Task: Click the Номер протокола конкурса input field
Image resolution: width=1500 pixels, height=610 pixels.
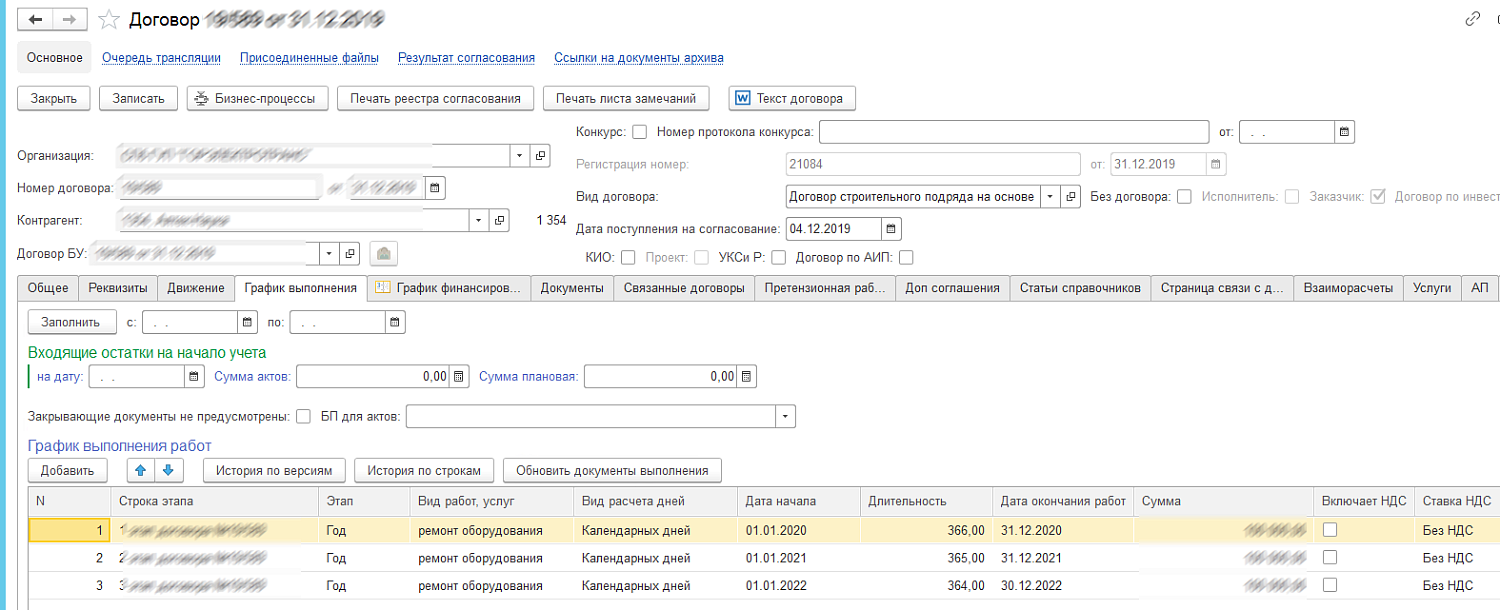Action: point(1014,132)
